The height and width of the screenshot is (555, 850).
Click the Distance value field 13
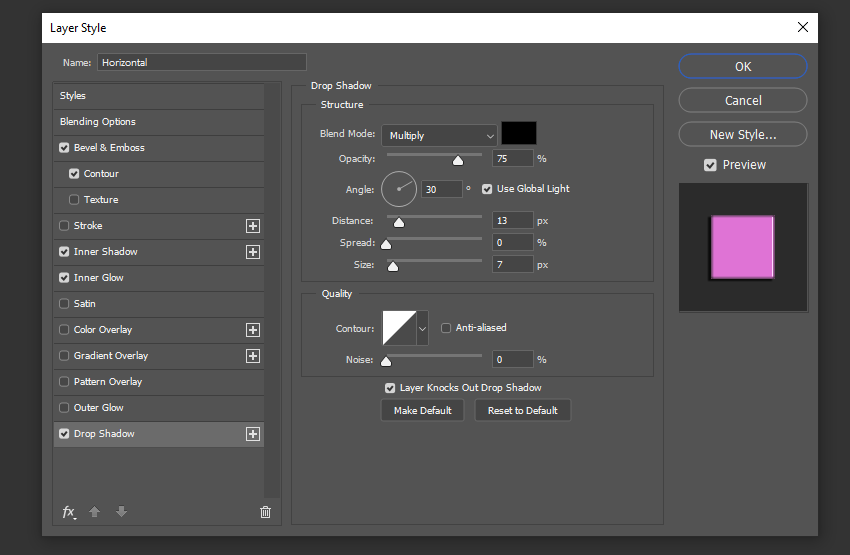click(x=512, y=221)
